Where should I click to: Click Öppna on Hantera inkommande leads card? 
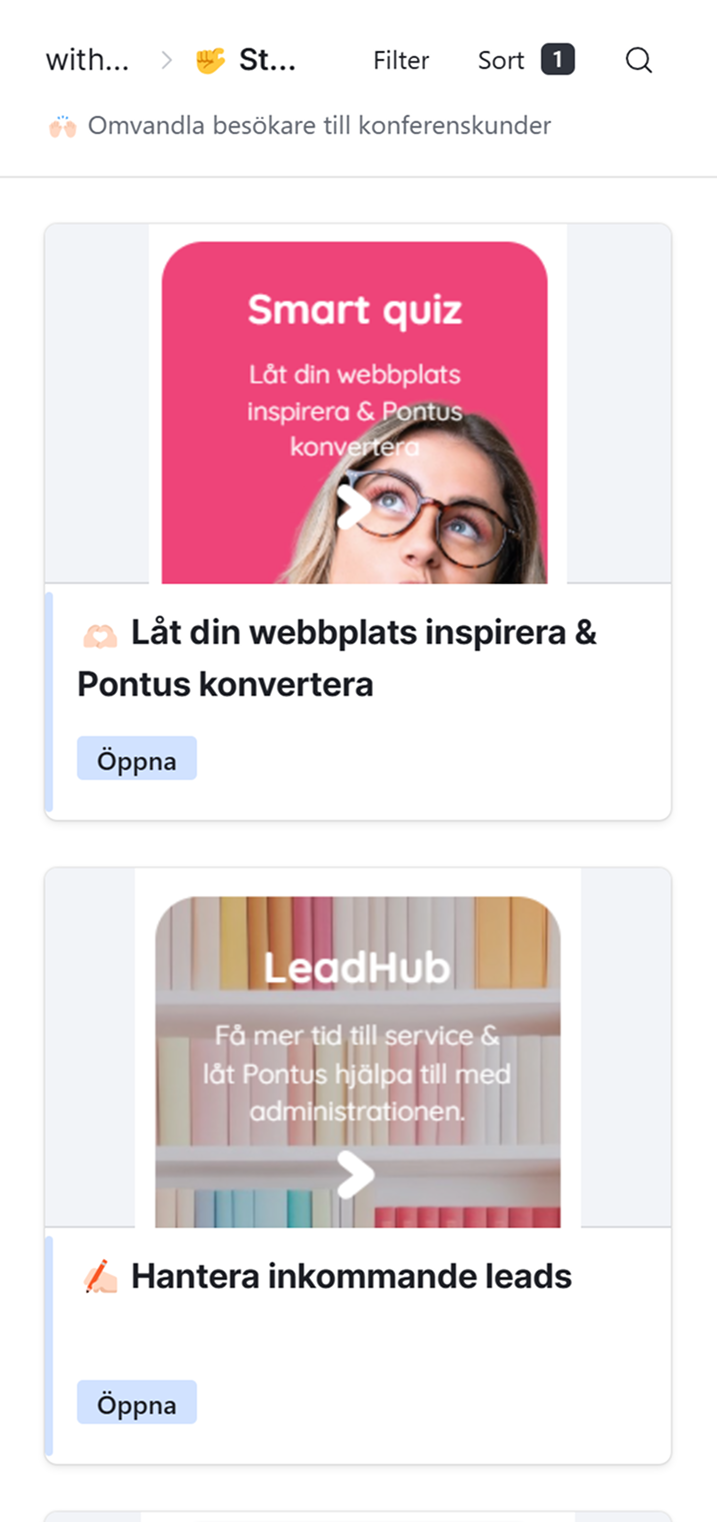137,1403
